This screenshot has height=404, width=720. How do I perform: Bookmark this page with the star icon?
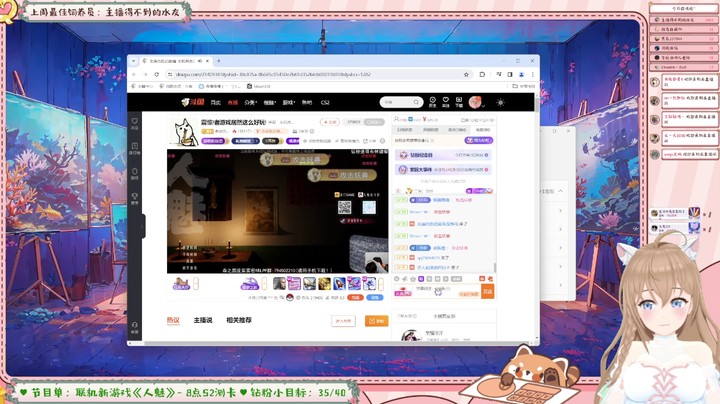coord(466,74)
